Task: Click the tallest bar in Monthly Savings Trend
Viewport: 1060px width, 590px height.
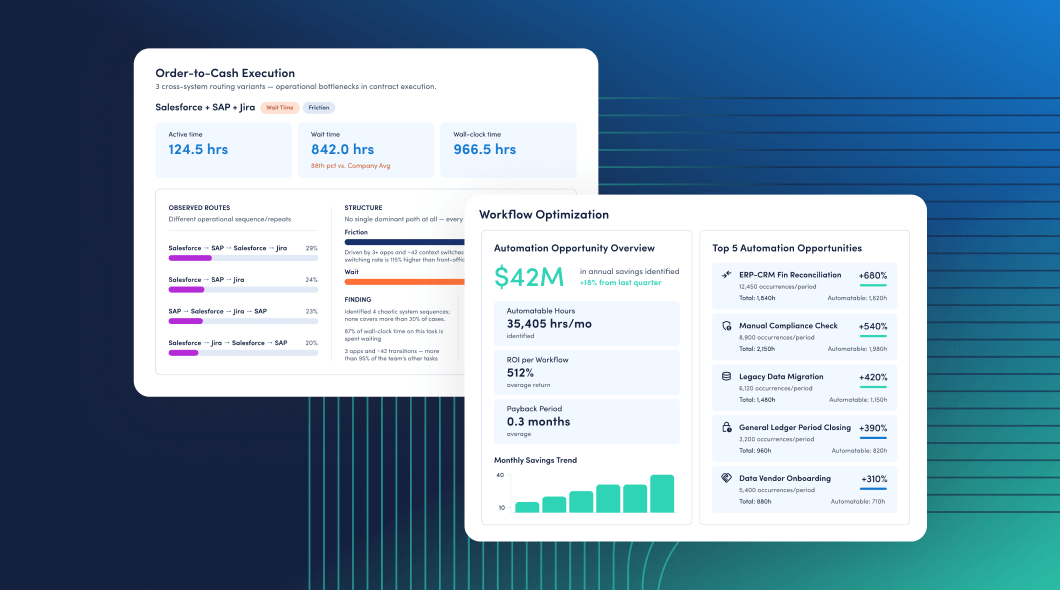Action: pyautogui.click(x=662, y=493)
